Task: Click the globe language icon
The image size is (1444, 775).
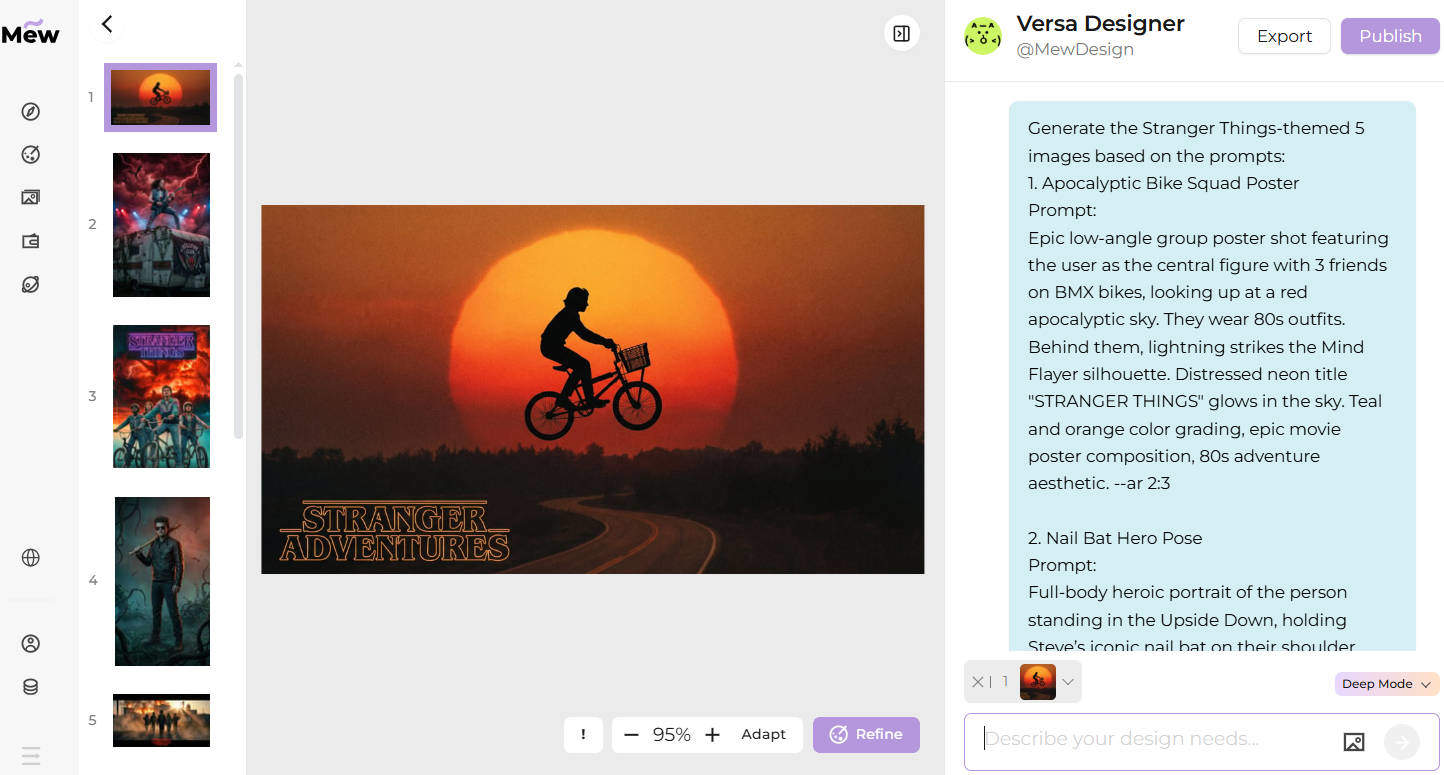Action: pyautogui.click(x=31, y=558)
